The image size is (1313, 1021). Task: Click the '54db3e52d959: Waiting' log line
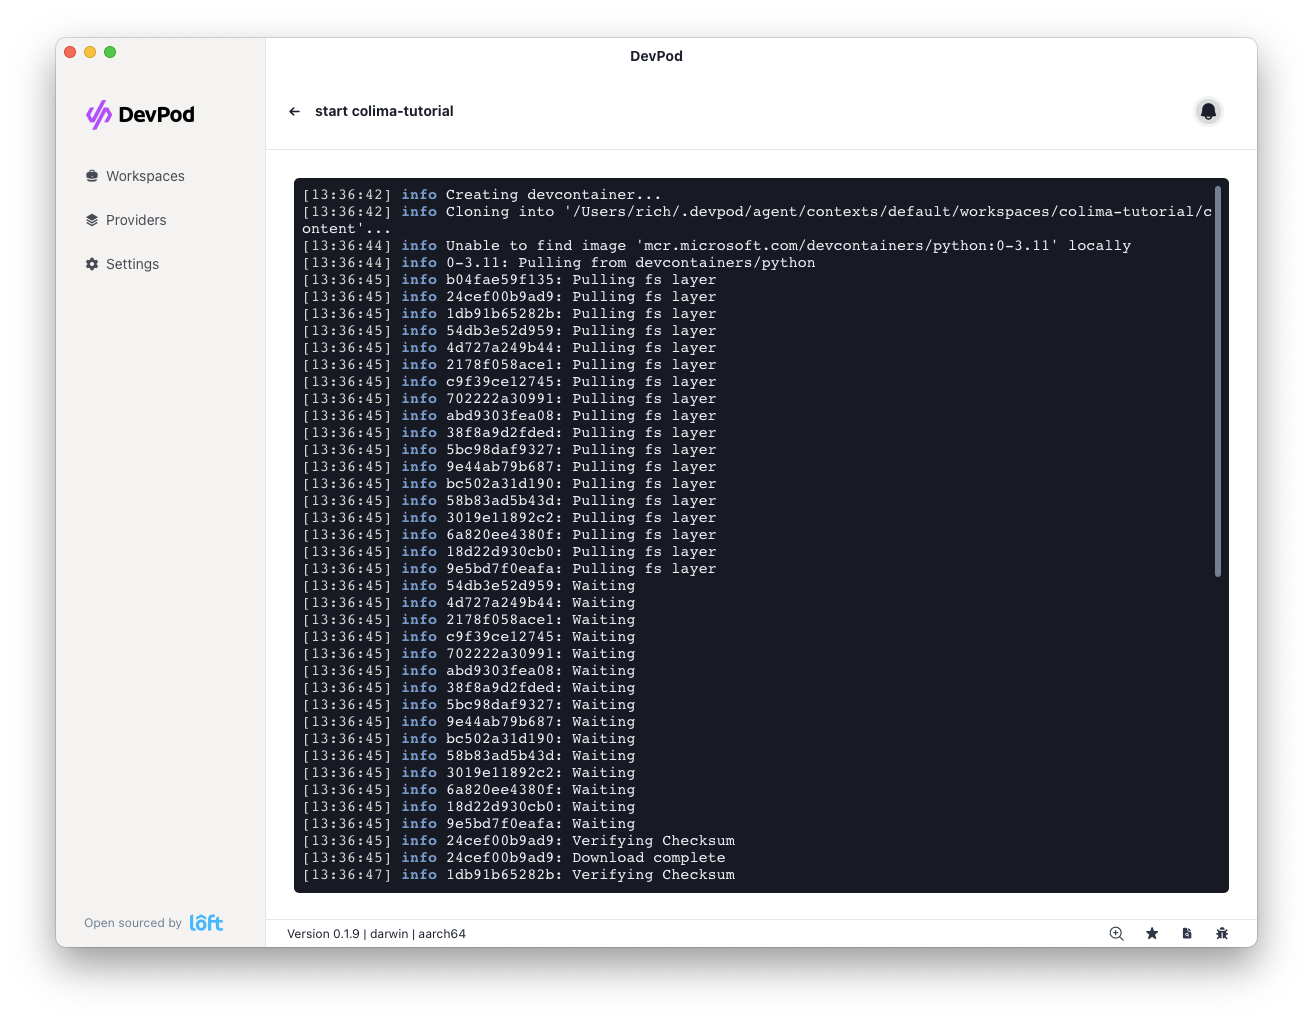(469, 586)
